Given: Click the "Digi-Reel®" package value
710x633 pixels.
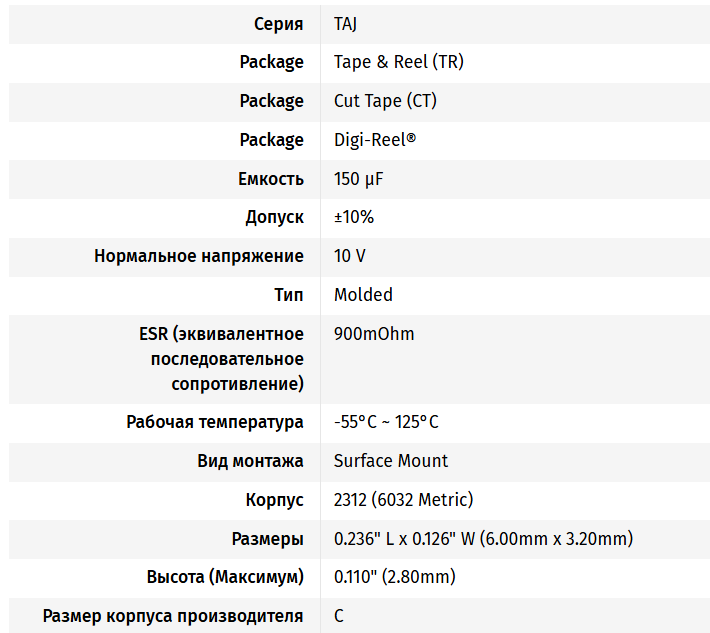Looking at the screenshot, I should [x=375, y=140].
